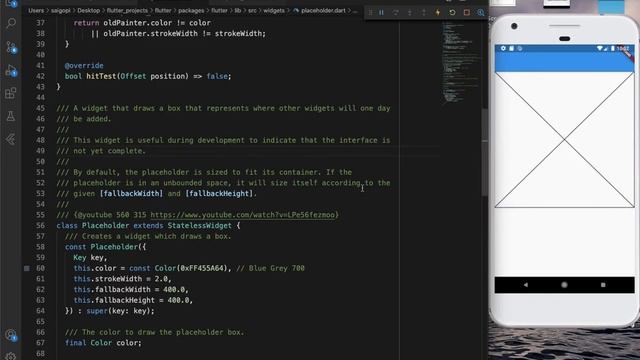Click the editor vertical scrollbar

click(x=484, y=152)
